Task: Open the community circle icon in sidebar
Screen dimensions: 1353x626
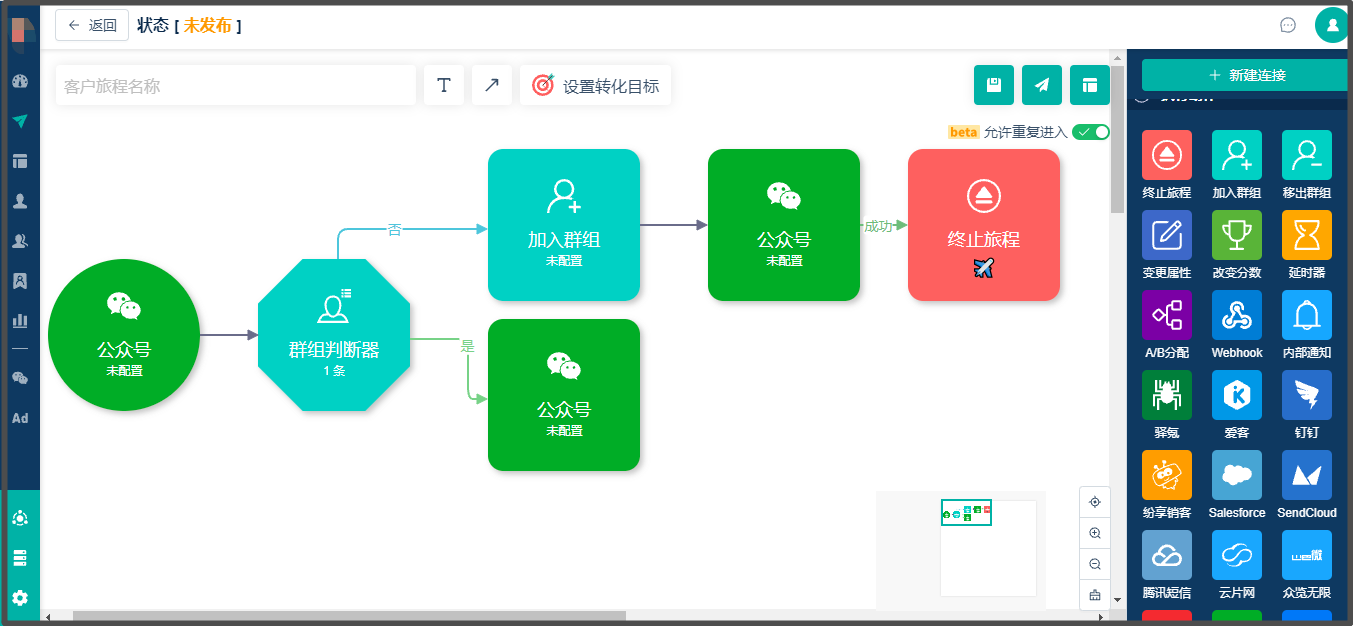Action: [20, 518]
